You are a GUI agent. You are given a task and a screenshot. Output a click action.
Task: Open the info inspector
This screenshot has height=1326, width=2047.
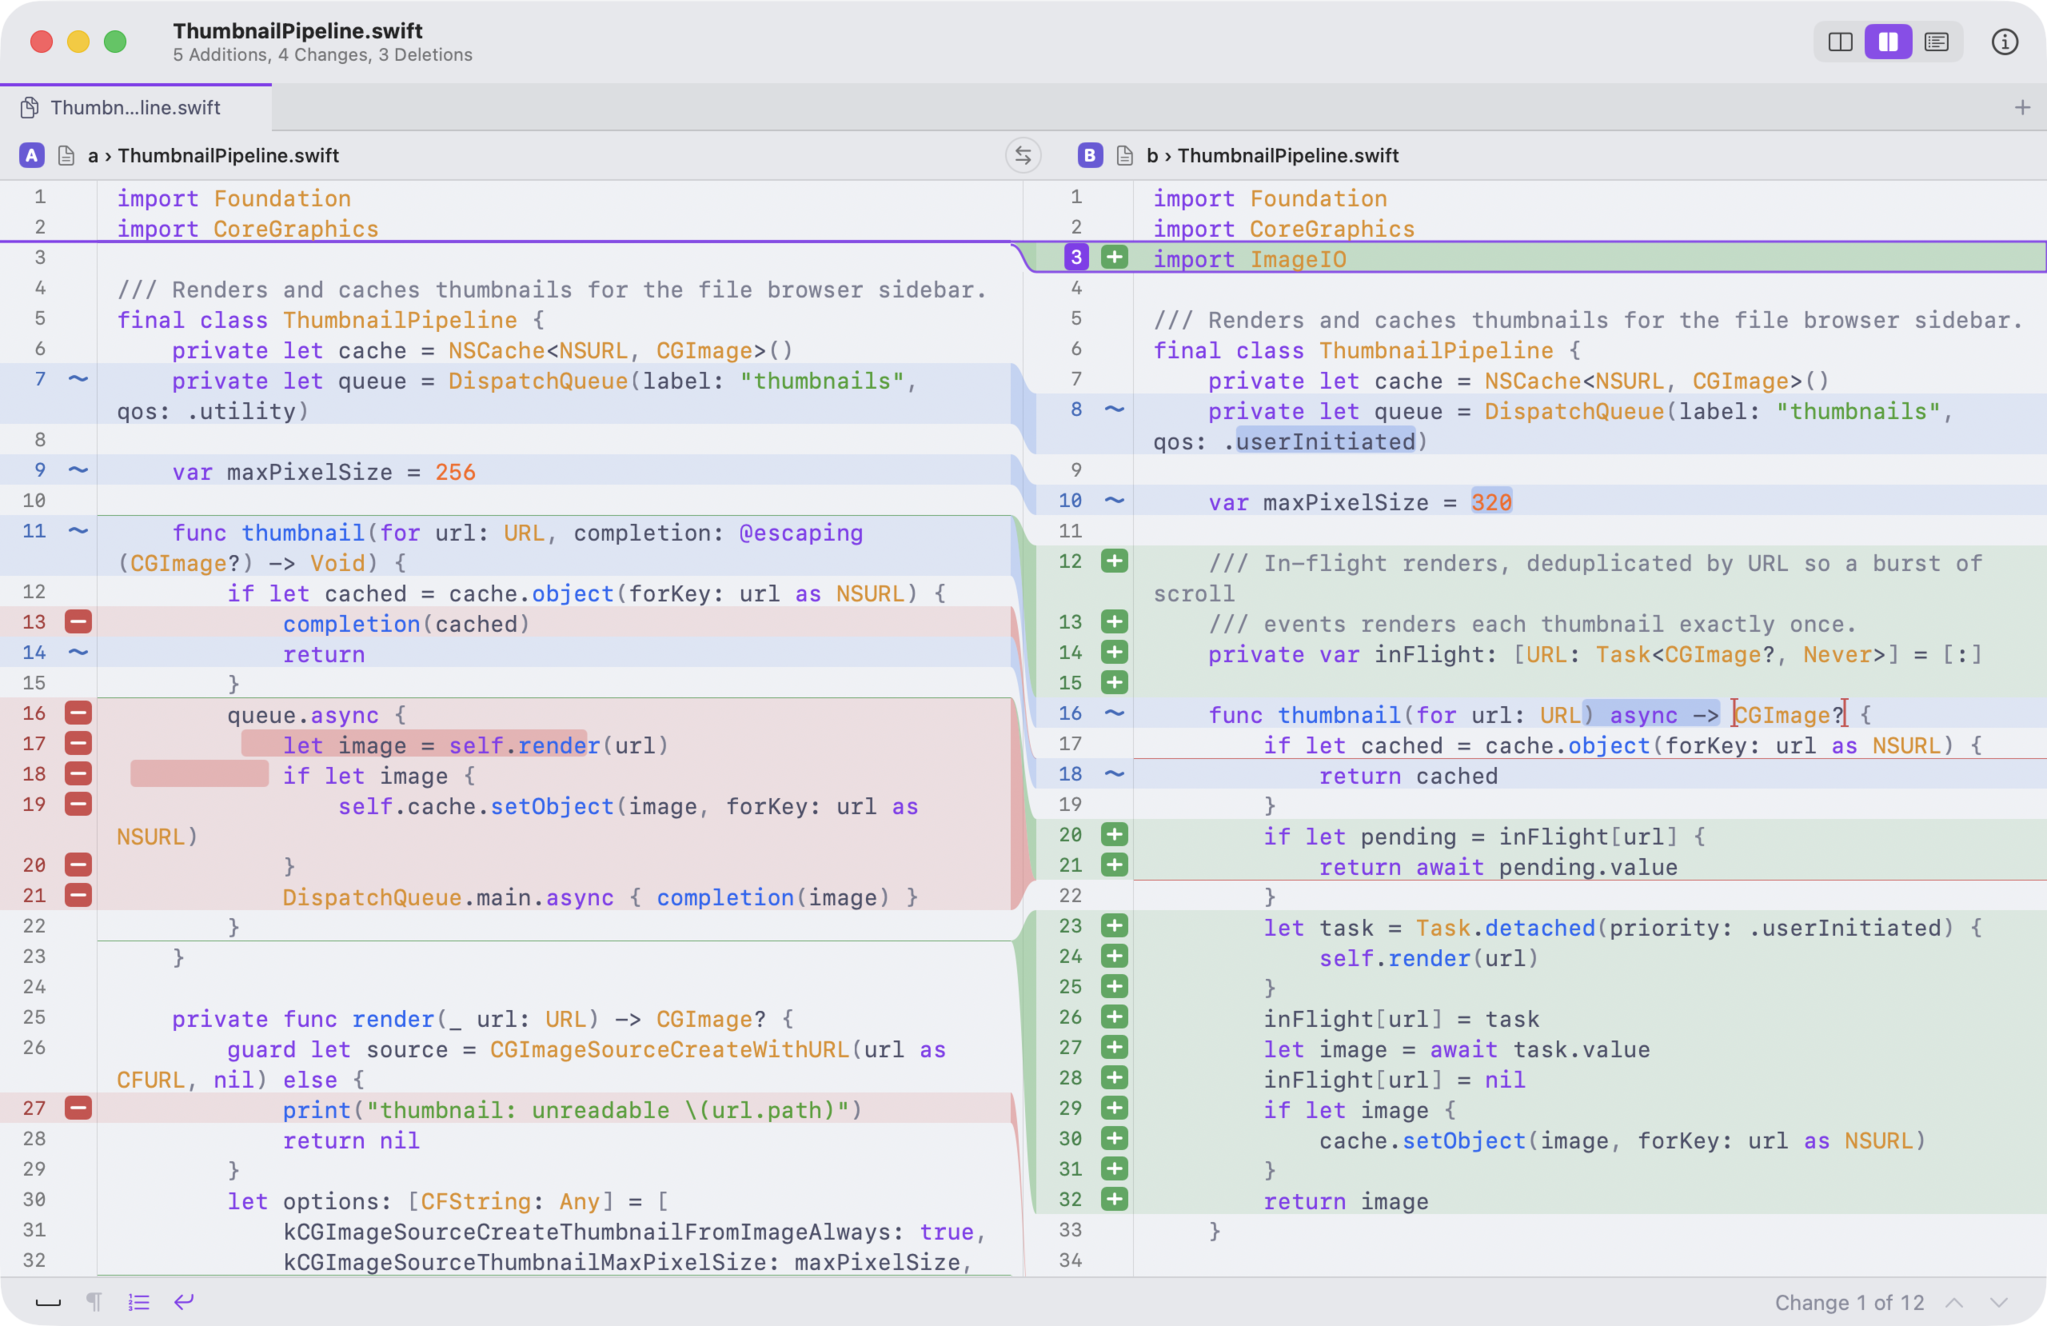click(2004, 42)
